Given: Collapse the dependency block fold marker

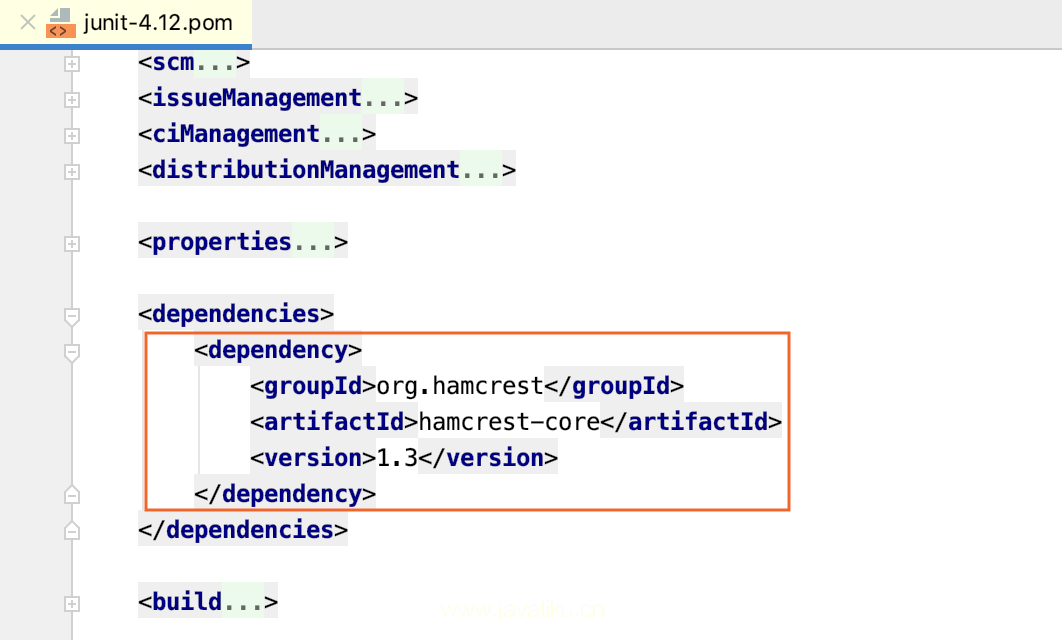Looking at the screenshot, I should click(71, 352).
